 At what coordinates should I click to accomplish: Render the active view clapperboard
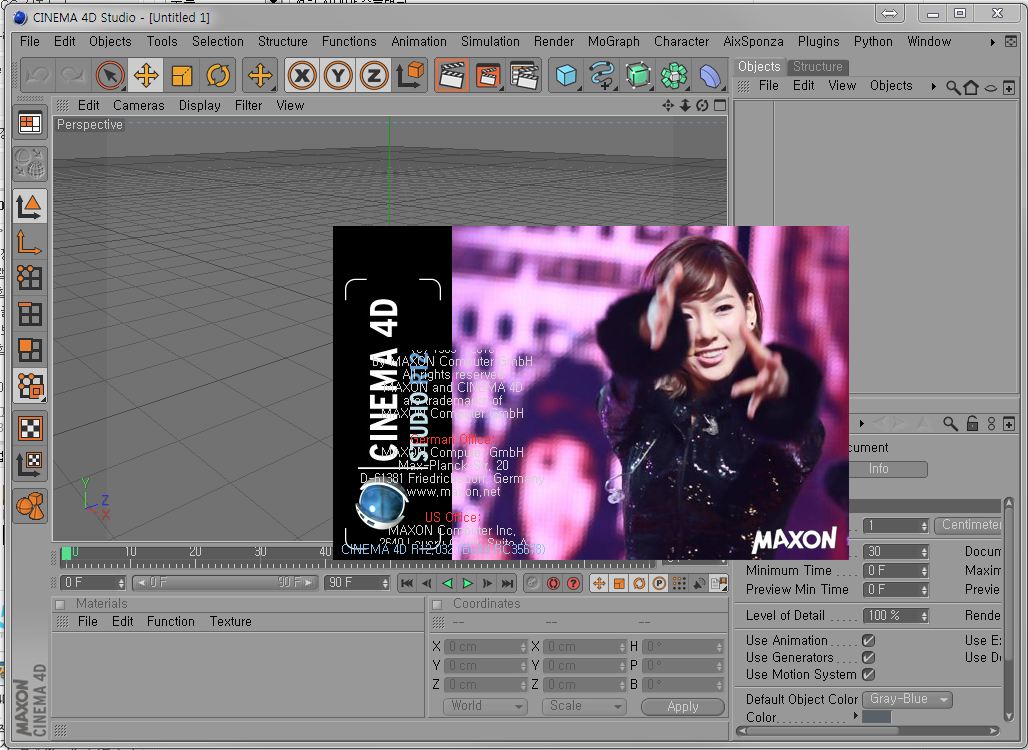click(x=452, y=75)
